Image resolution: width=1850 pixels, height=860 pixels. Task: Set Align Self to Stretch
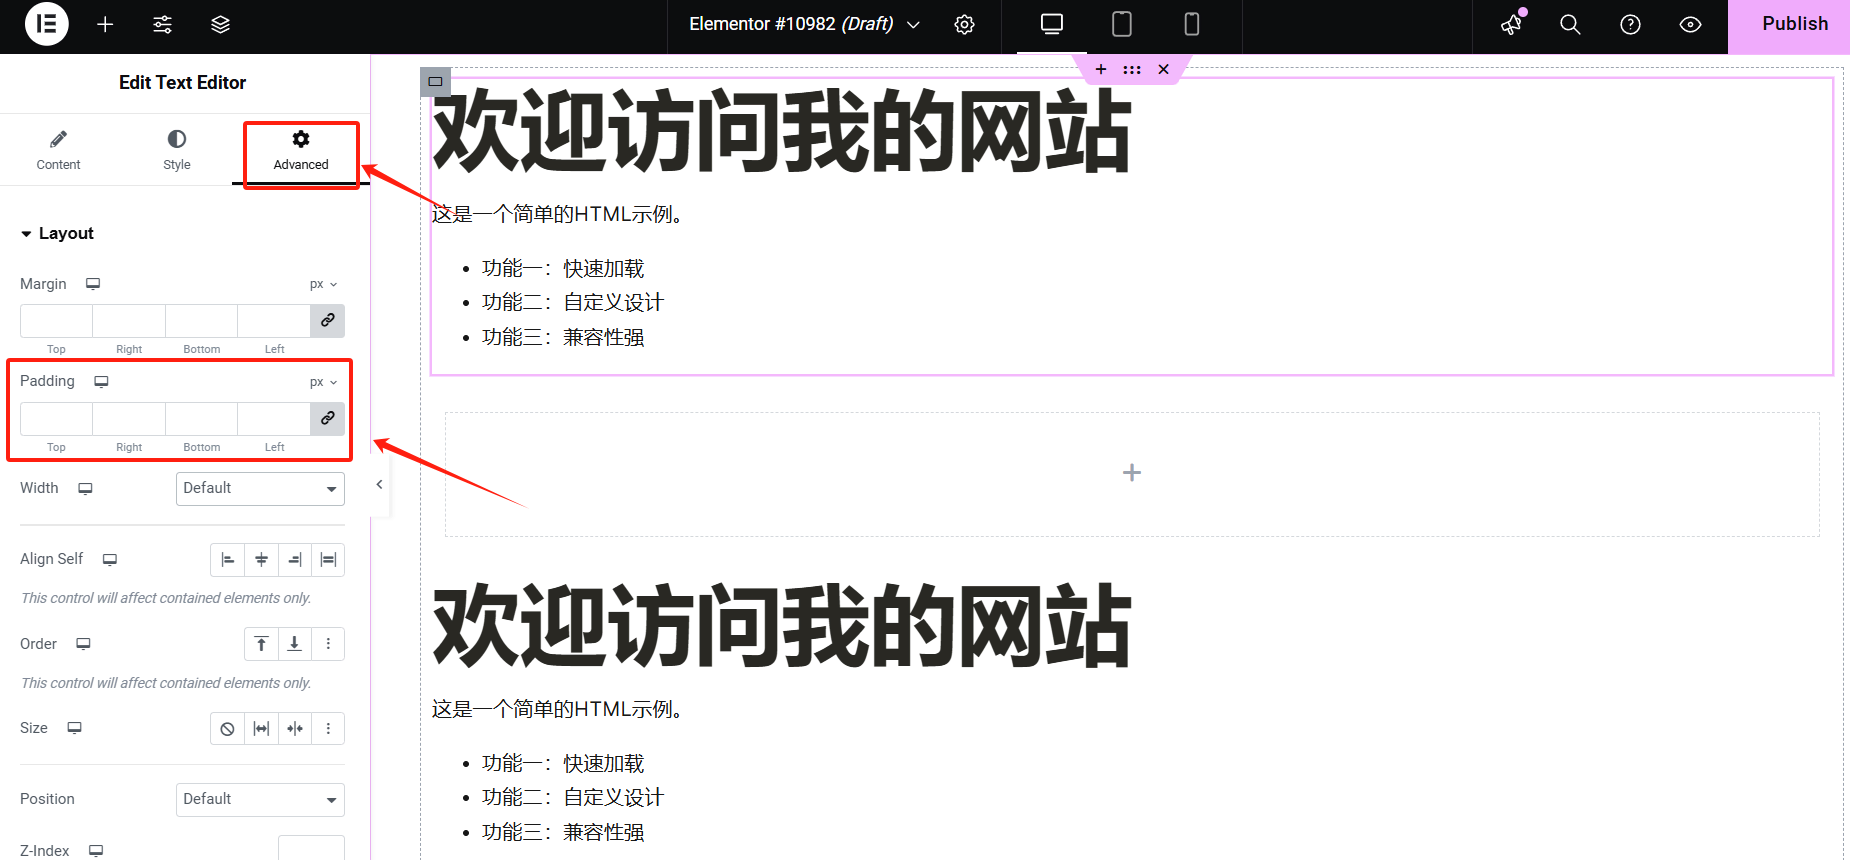coord(328,560)
